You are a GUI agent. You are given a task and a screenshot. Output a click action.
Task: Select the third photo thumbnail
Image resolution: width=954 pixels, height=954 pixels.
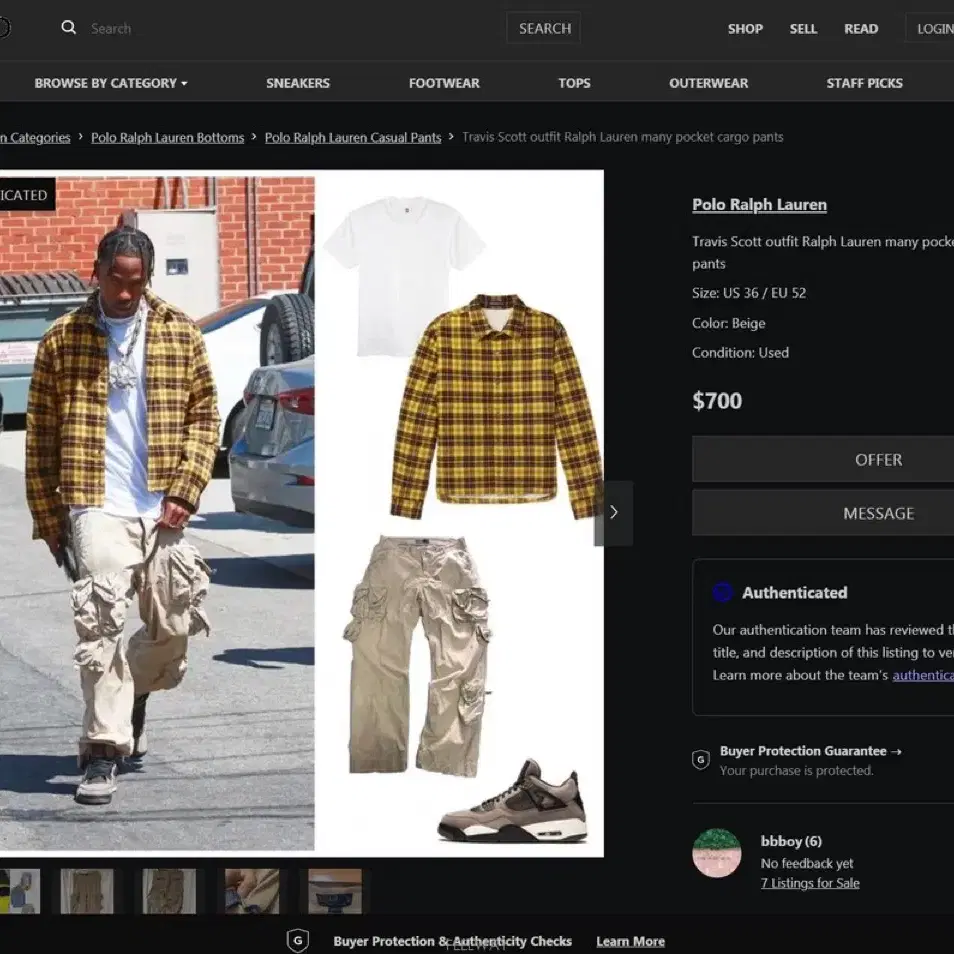pos(169,891)
